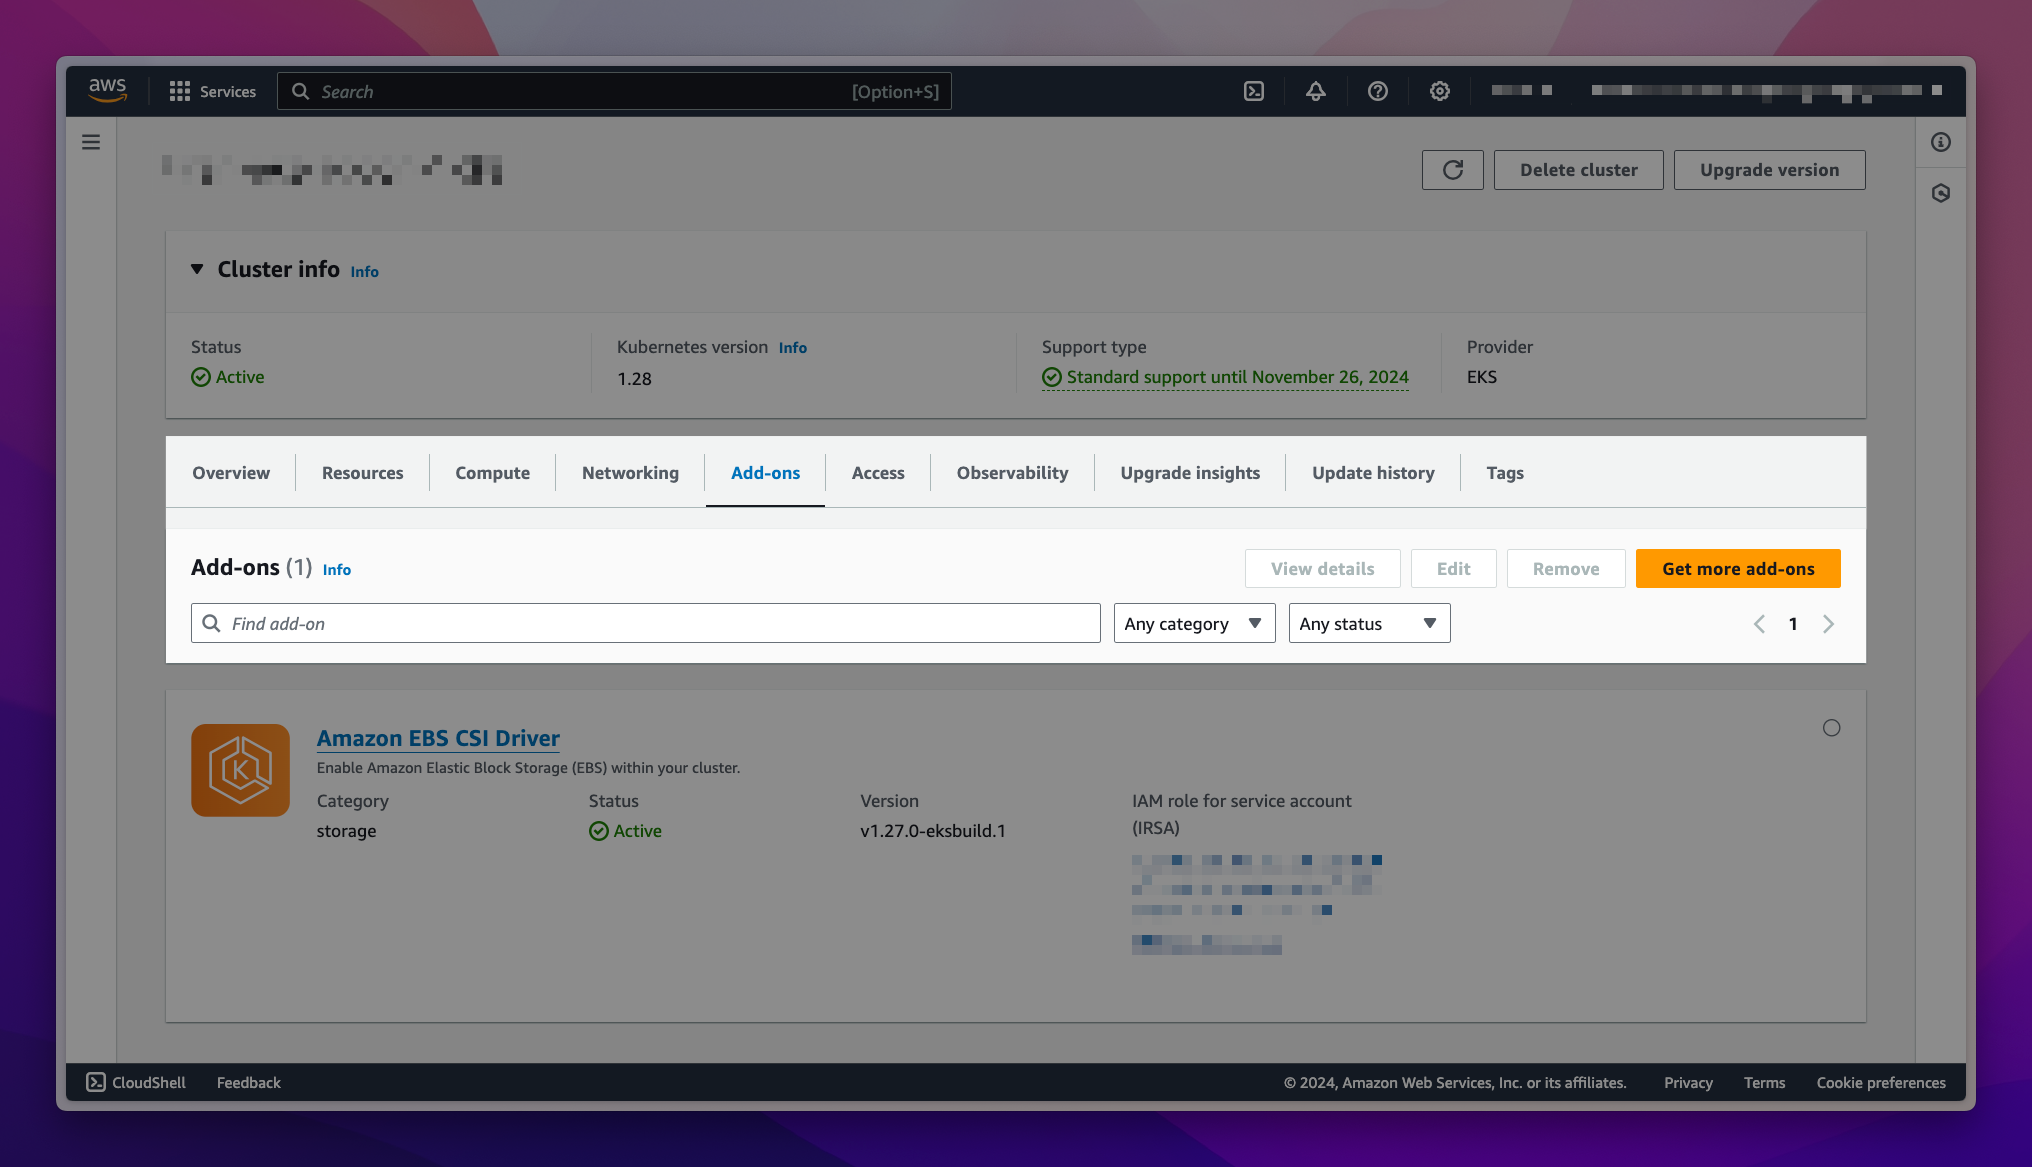Image resolution: width=2032 pixels, height=1167 pixels.
Task: Click Info link next to Cluster info
Action: tap(364, 272)
